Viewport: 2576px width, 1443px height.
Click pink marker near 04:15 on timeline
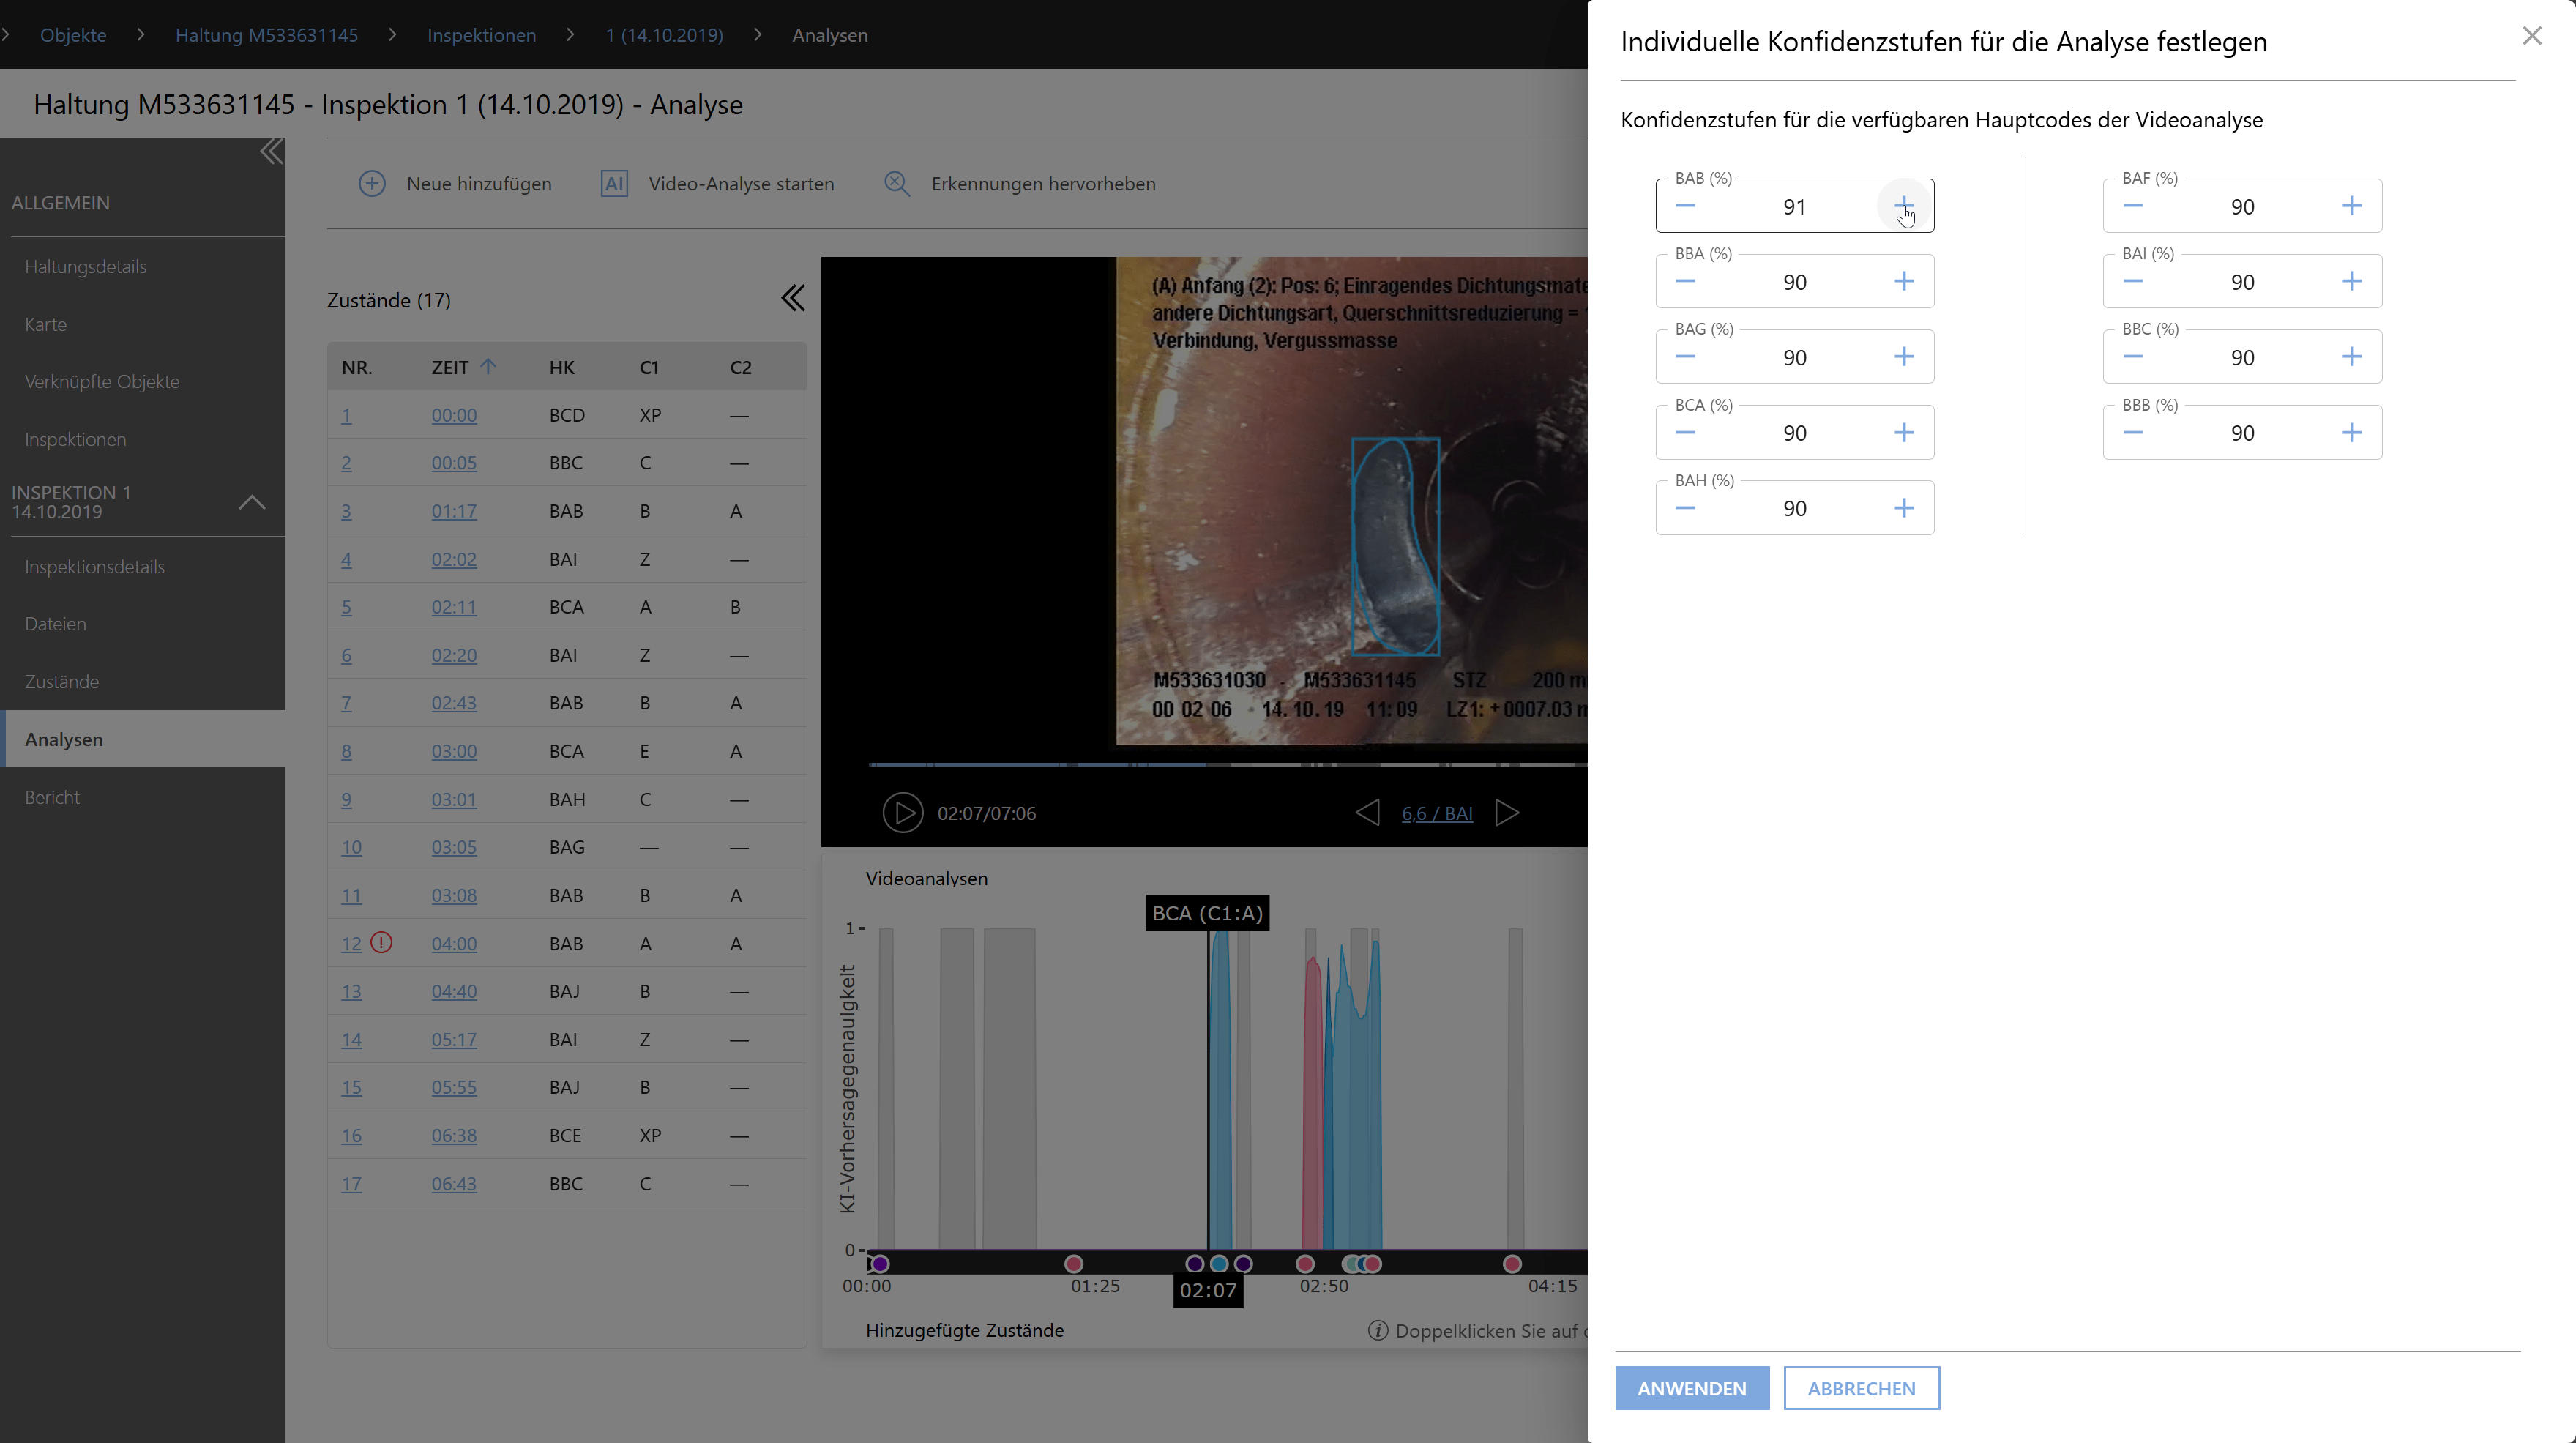click(x=1512, y=1264)
